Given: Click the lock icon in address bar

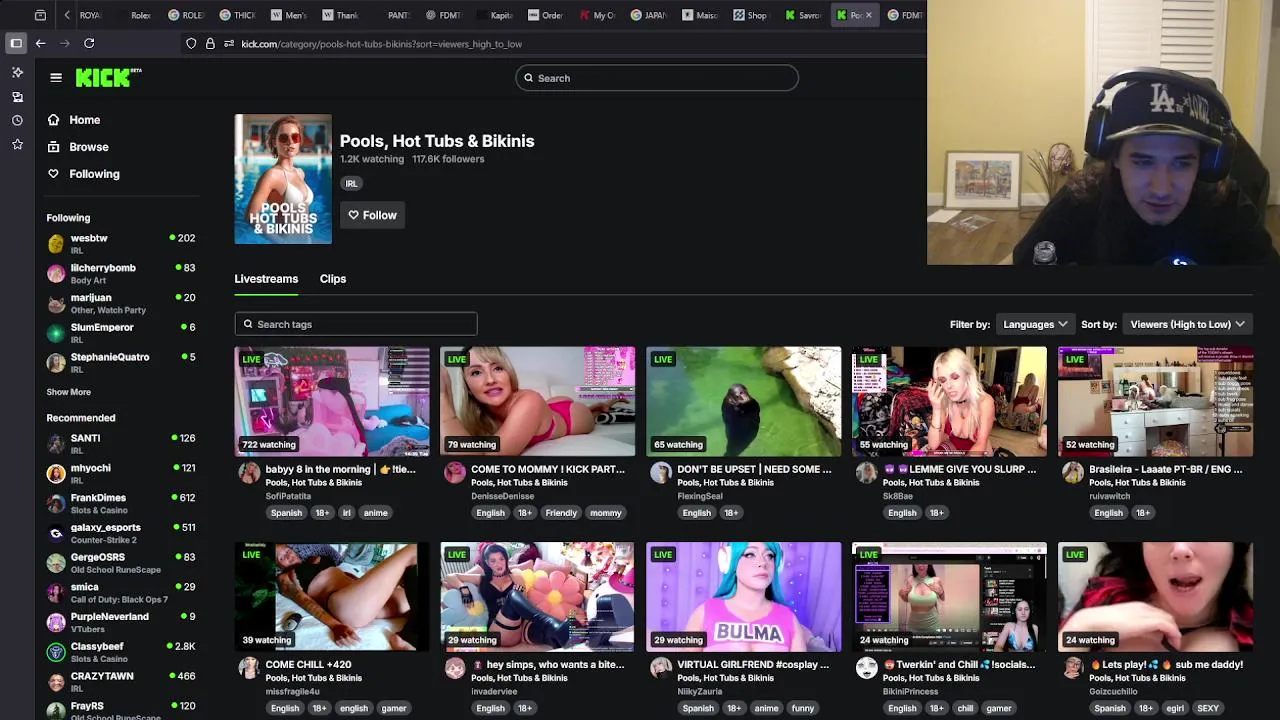Looking at the screenshot, I should pos(210,44).
